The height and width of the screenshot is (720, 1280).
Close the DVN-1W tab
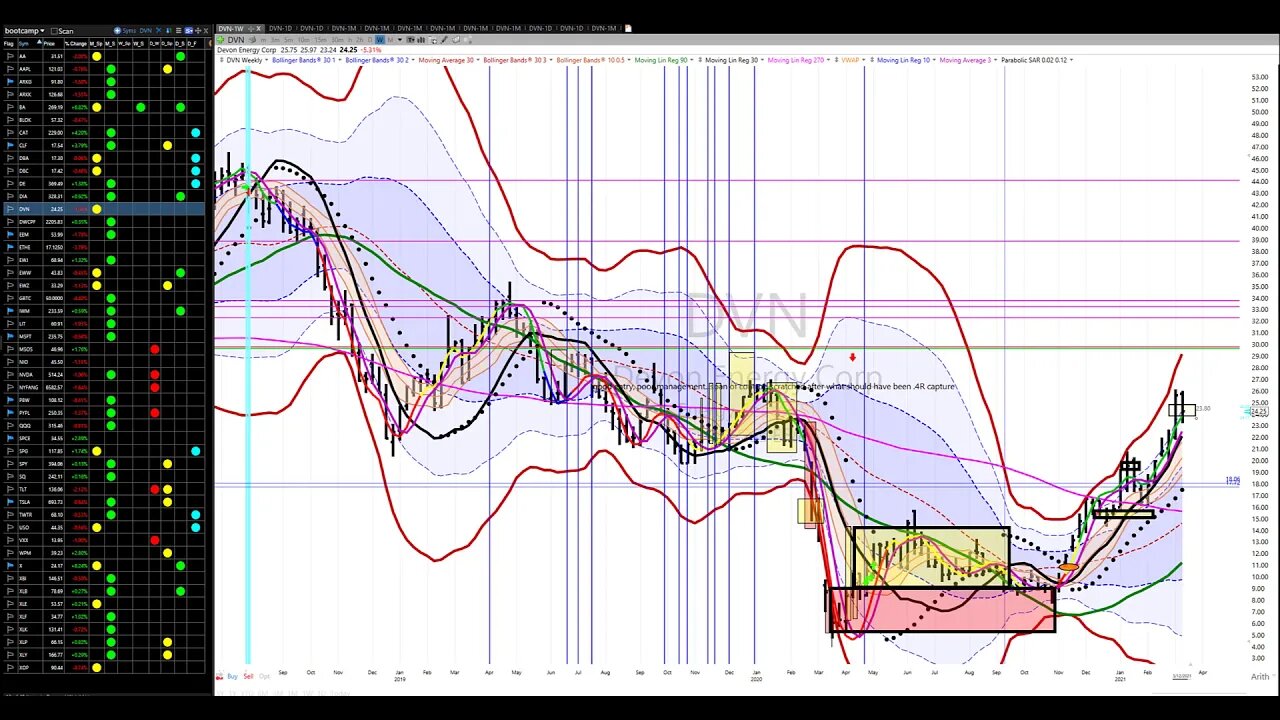pyautogui.click(x=258, y=28)
